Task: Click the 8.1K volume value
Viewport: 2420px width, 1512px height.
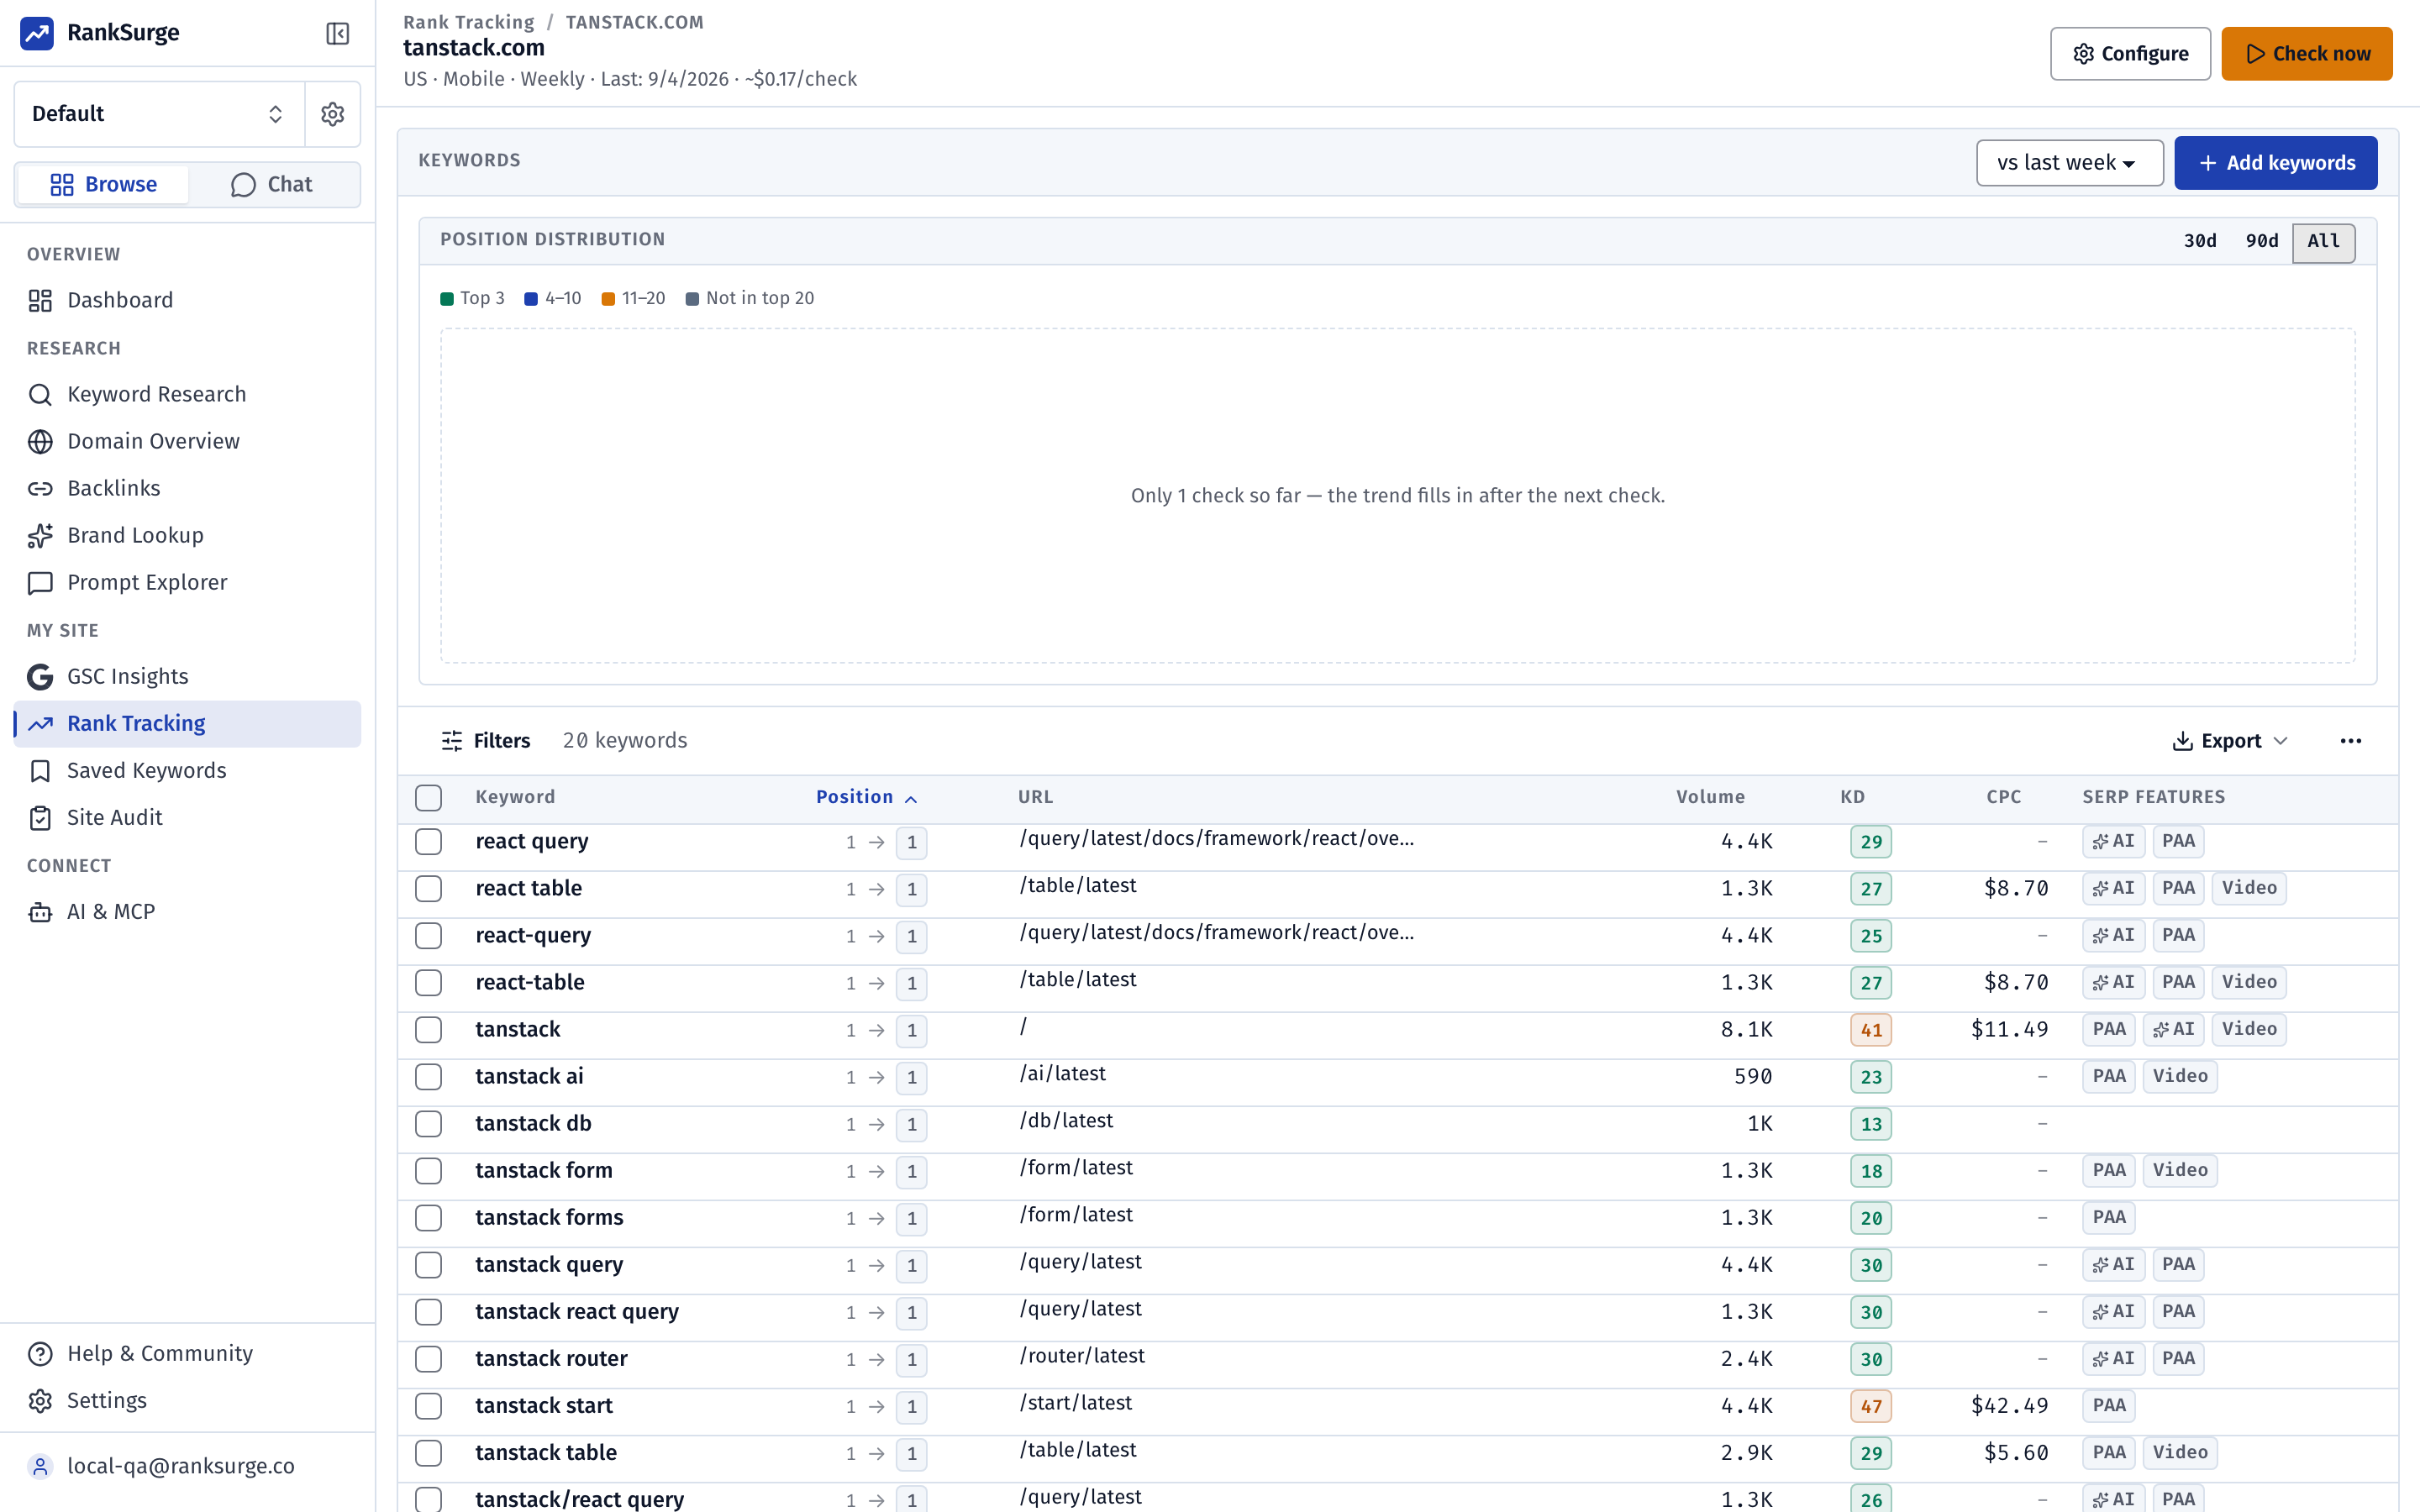Action: pos(1746,1029)
